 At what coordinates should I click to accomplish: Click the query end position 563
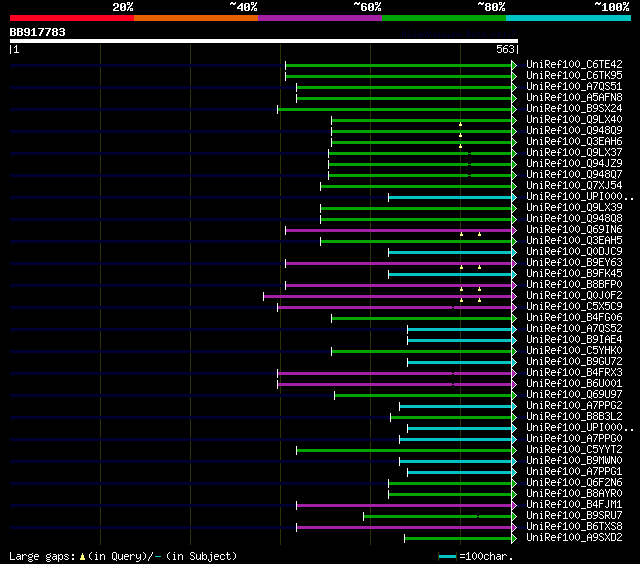coord(505,49)
